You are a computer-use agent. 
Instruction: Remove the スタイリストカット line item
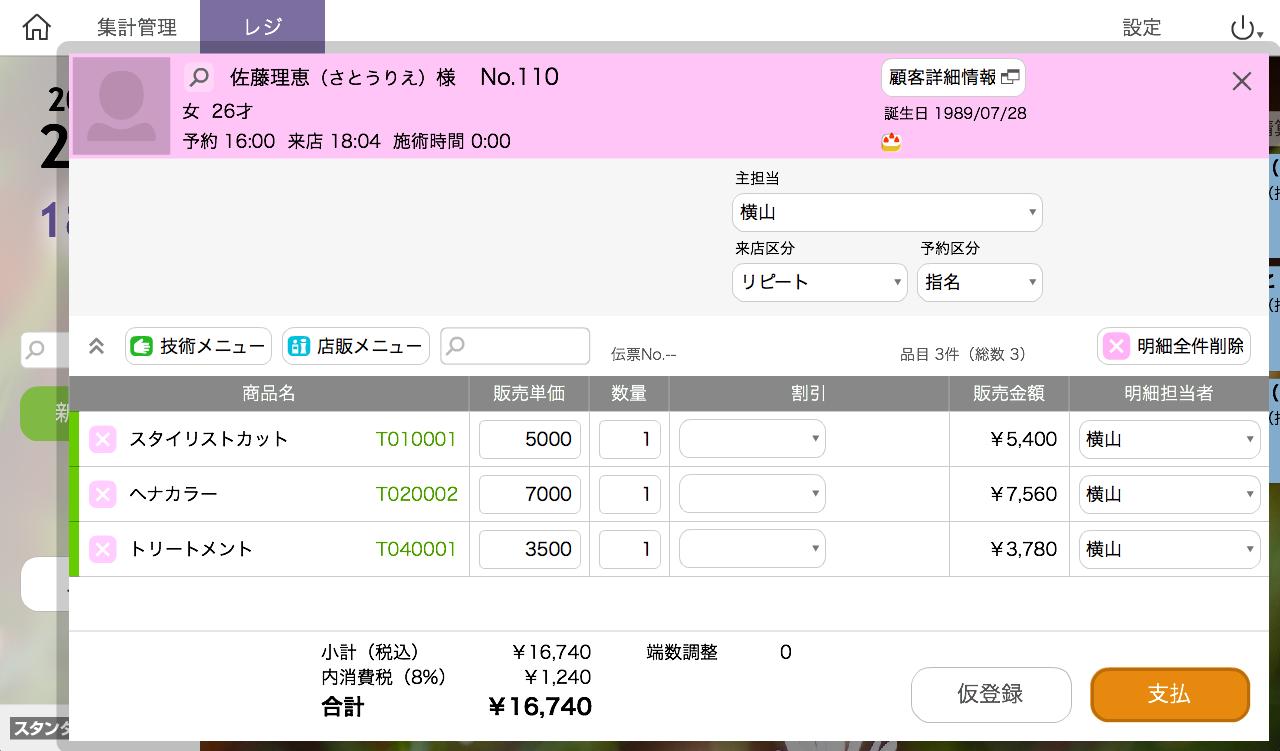tap(103, 439)
